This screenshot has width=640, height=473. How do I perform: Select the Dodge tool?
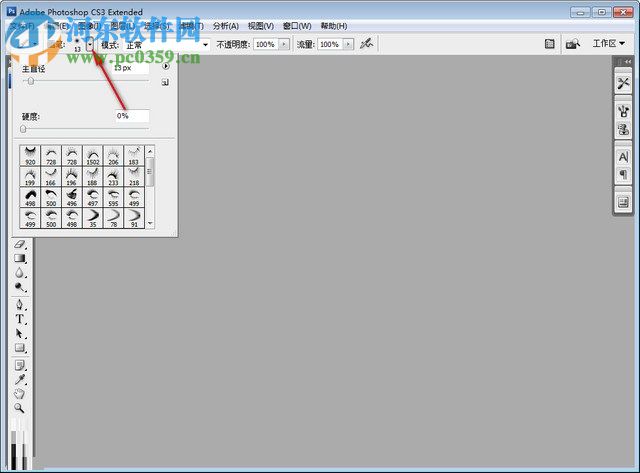[x=20, y=287]
